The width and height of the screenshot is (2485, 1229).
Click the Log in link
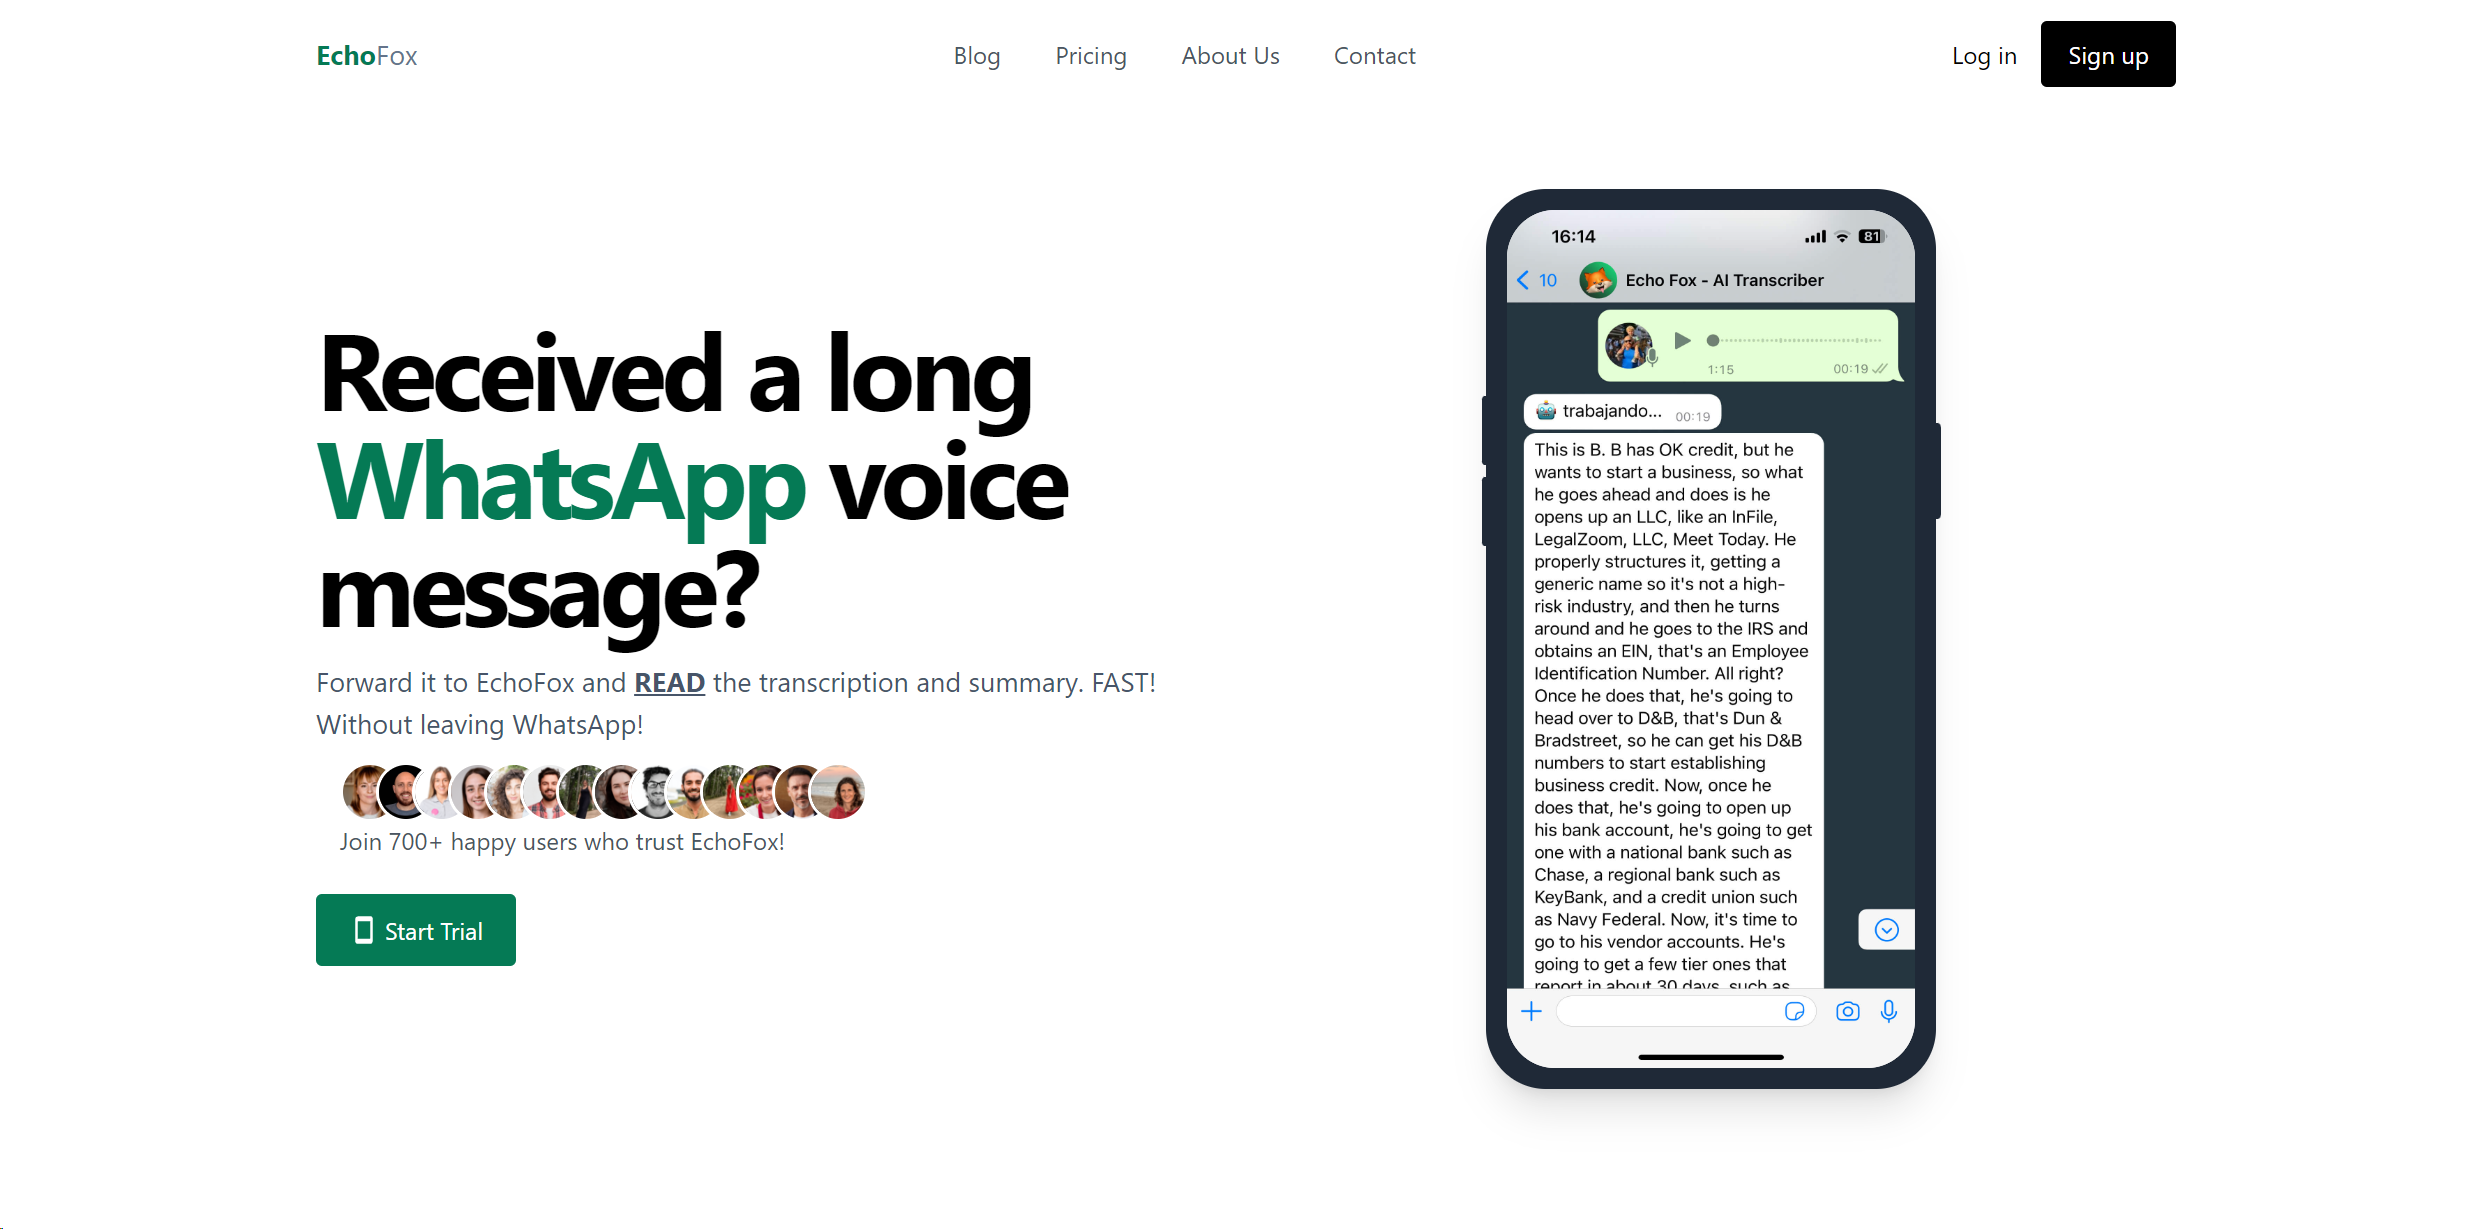click(x=1984, y=56)
